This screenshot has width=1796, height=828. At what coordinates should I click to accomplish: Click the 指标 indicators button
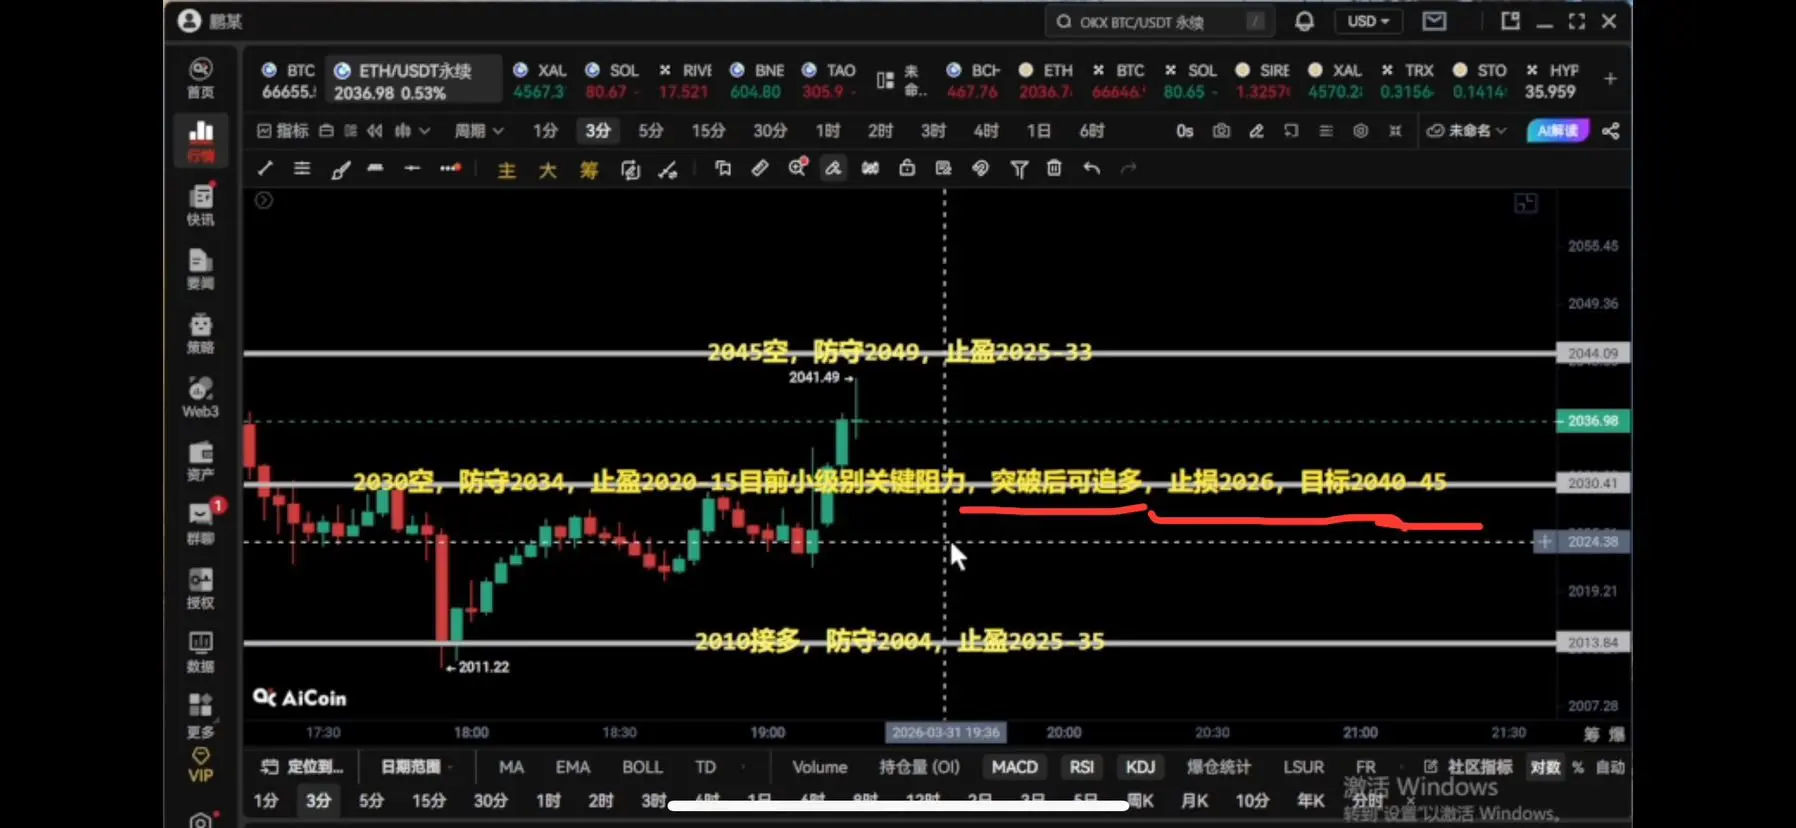(283, 131)
